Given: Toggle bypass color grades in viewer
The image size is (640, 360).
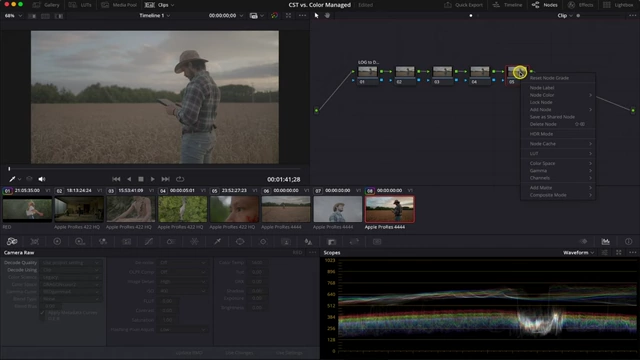Looking at the screenshot, I should (274, 16).
